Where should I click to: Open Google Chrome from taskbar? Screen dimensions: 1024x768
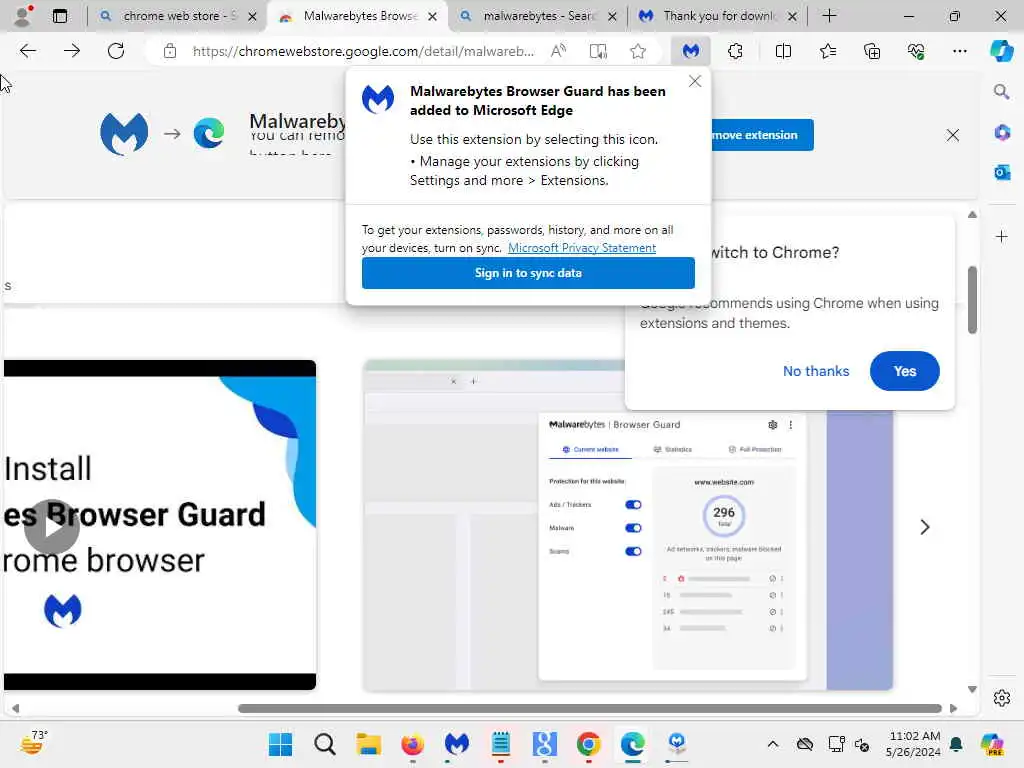pyautogui.click(x=588, y=744)
